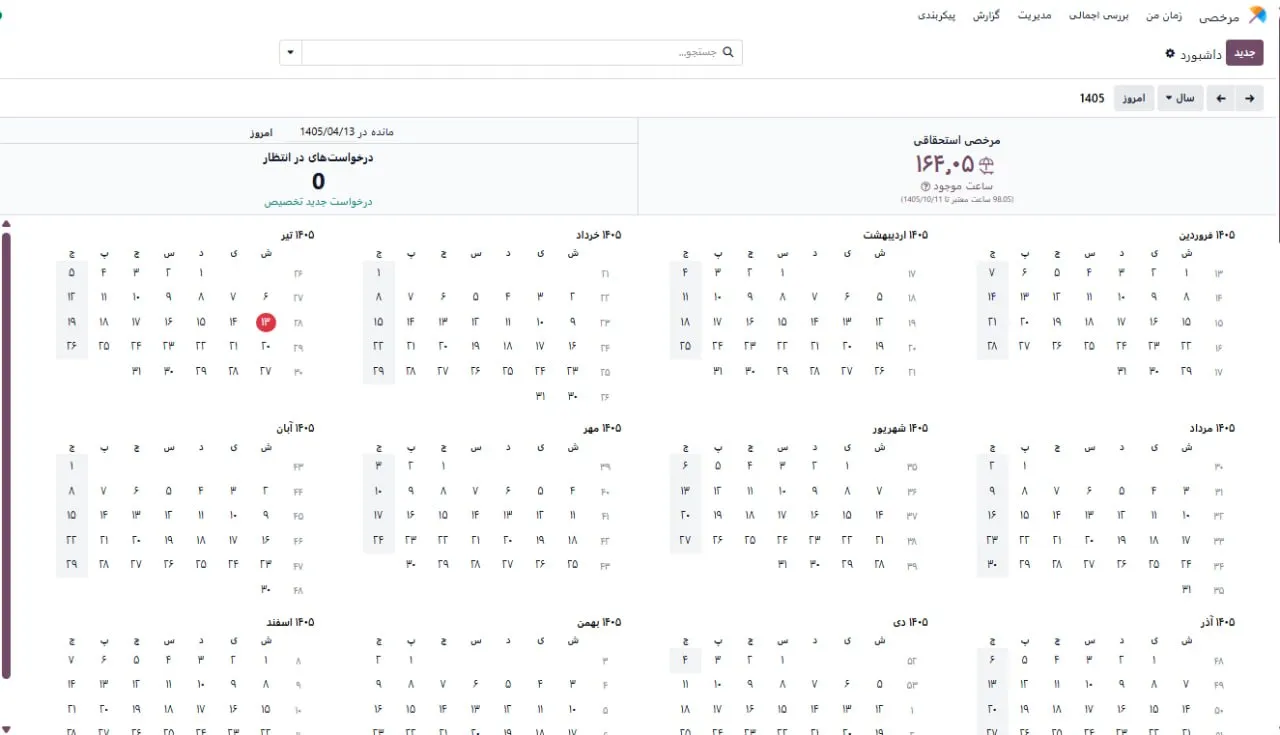Click the help question mark near ساعت موجود

click(925, 187)
